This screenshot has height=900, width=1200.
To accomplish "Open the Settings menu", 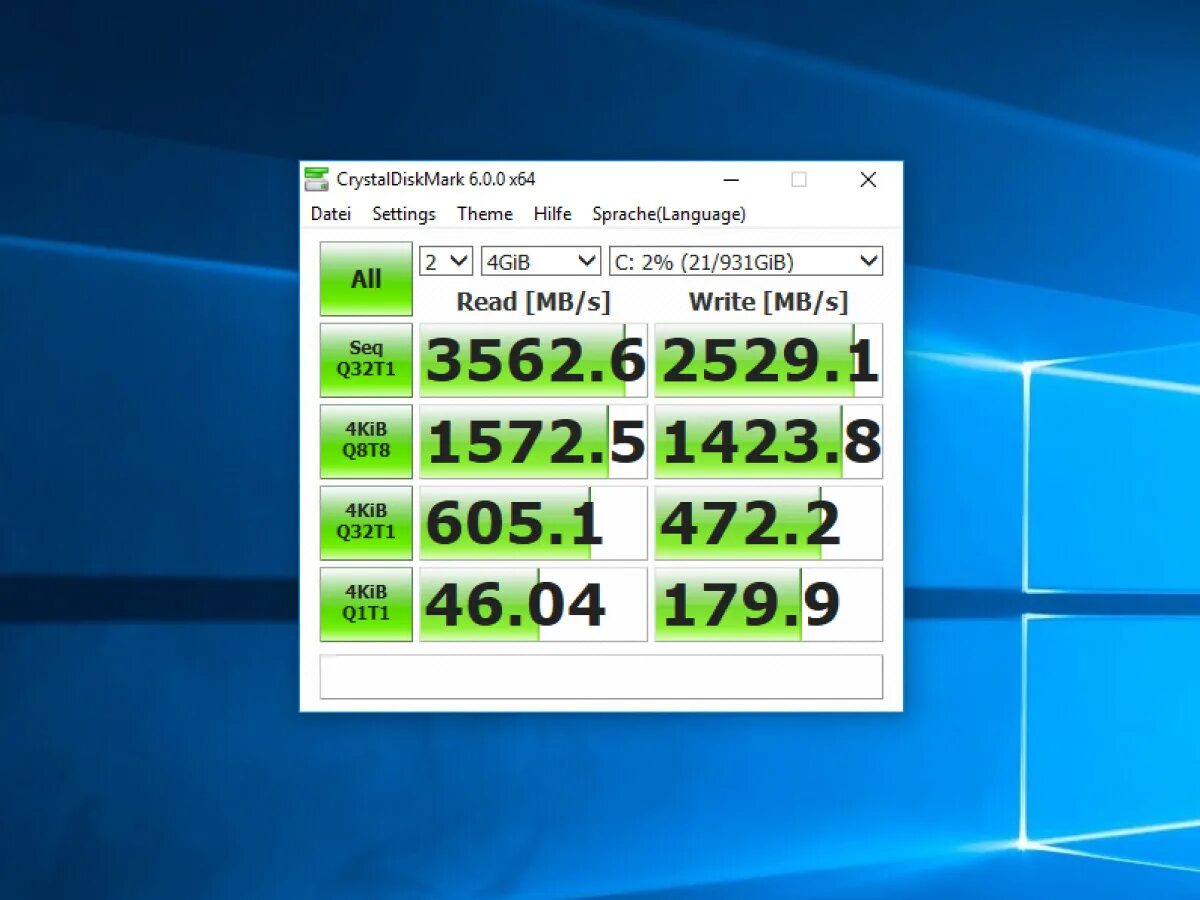I will point(403,213).
